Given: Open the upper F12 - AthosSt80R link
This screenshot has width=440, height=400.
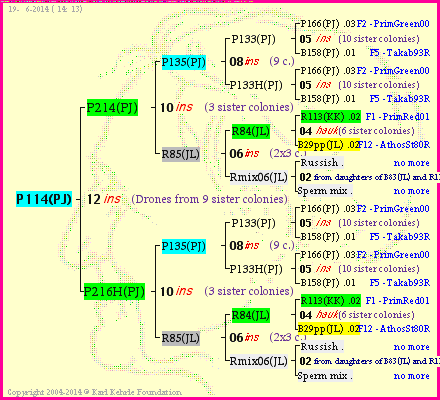Looking at the screenshot, I should 394,145.
